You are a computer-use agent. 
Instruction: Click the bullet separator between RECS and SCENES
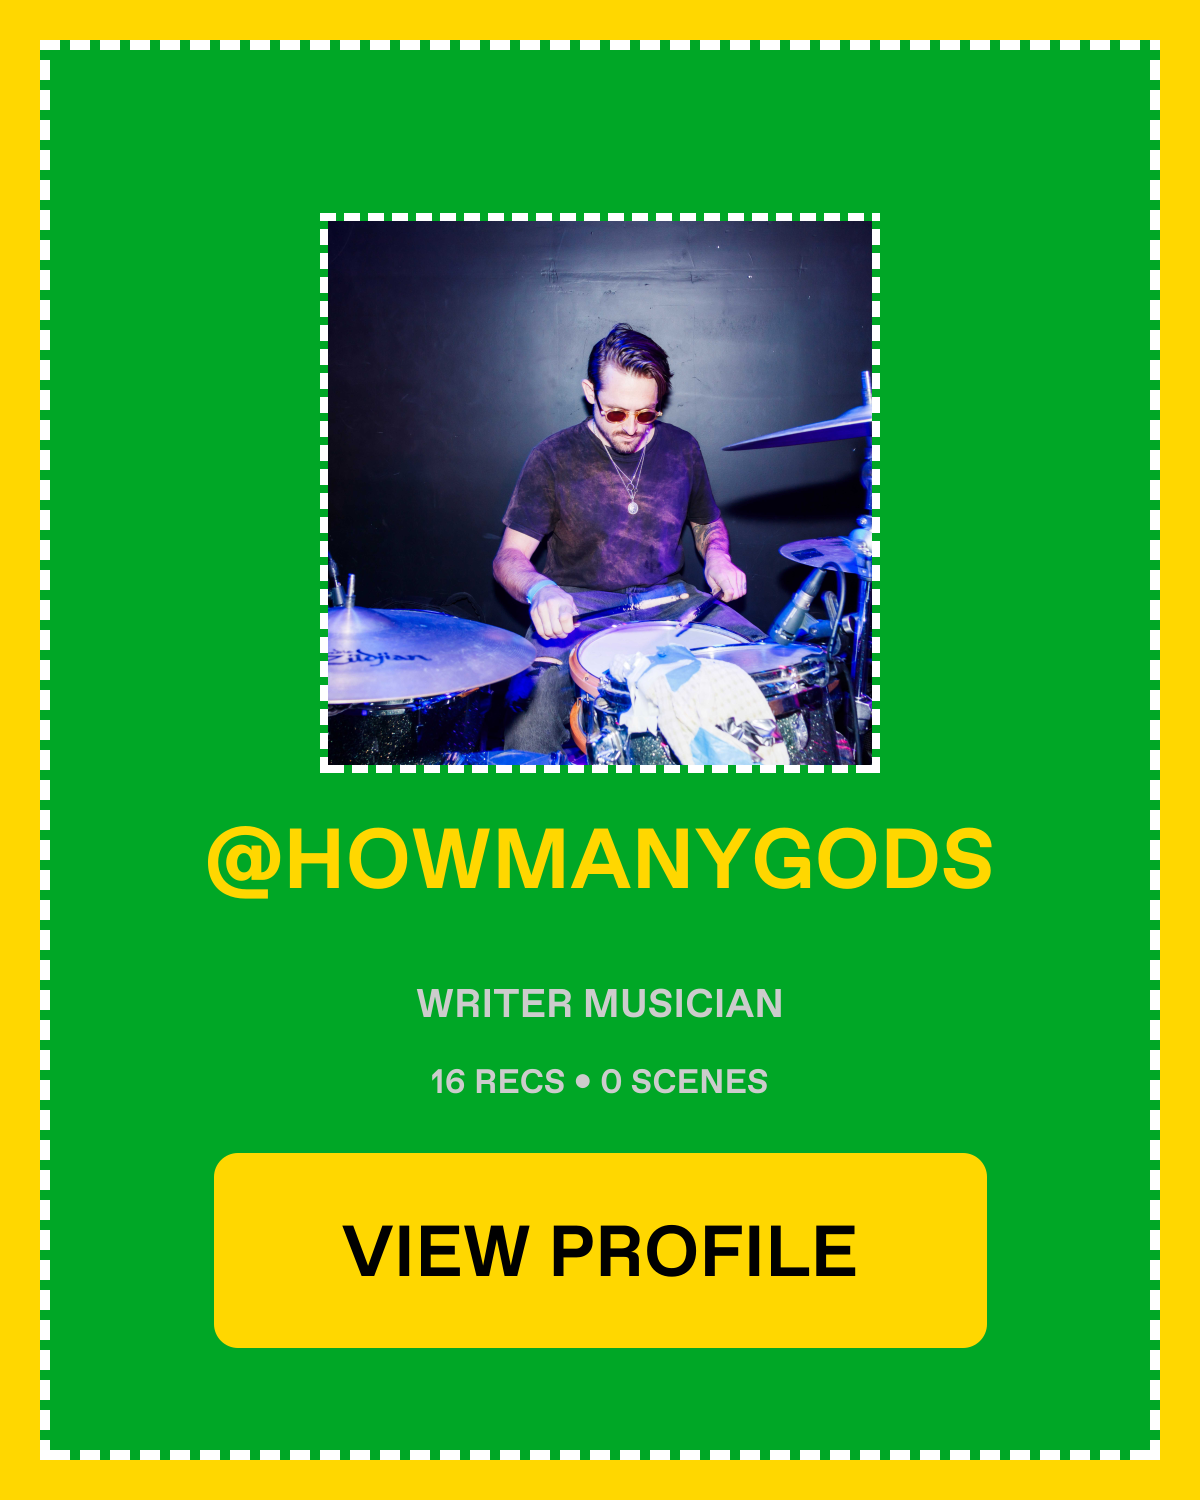click(x=583, y=1082)
